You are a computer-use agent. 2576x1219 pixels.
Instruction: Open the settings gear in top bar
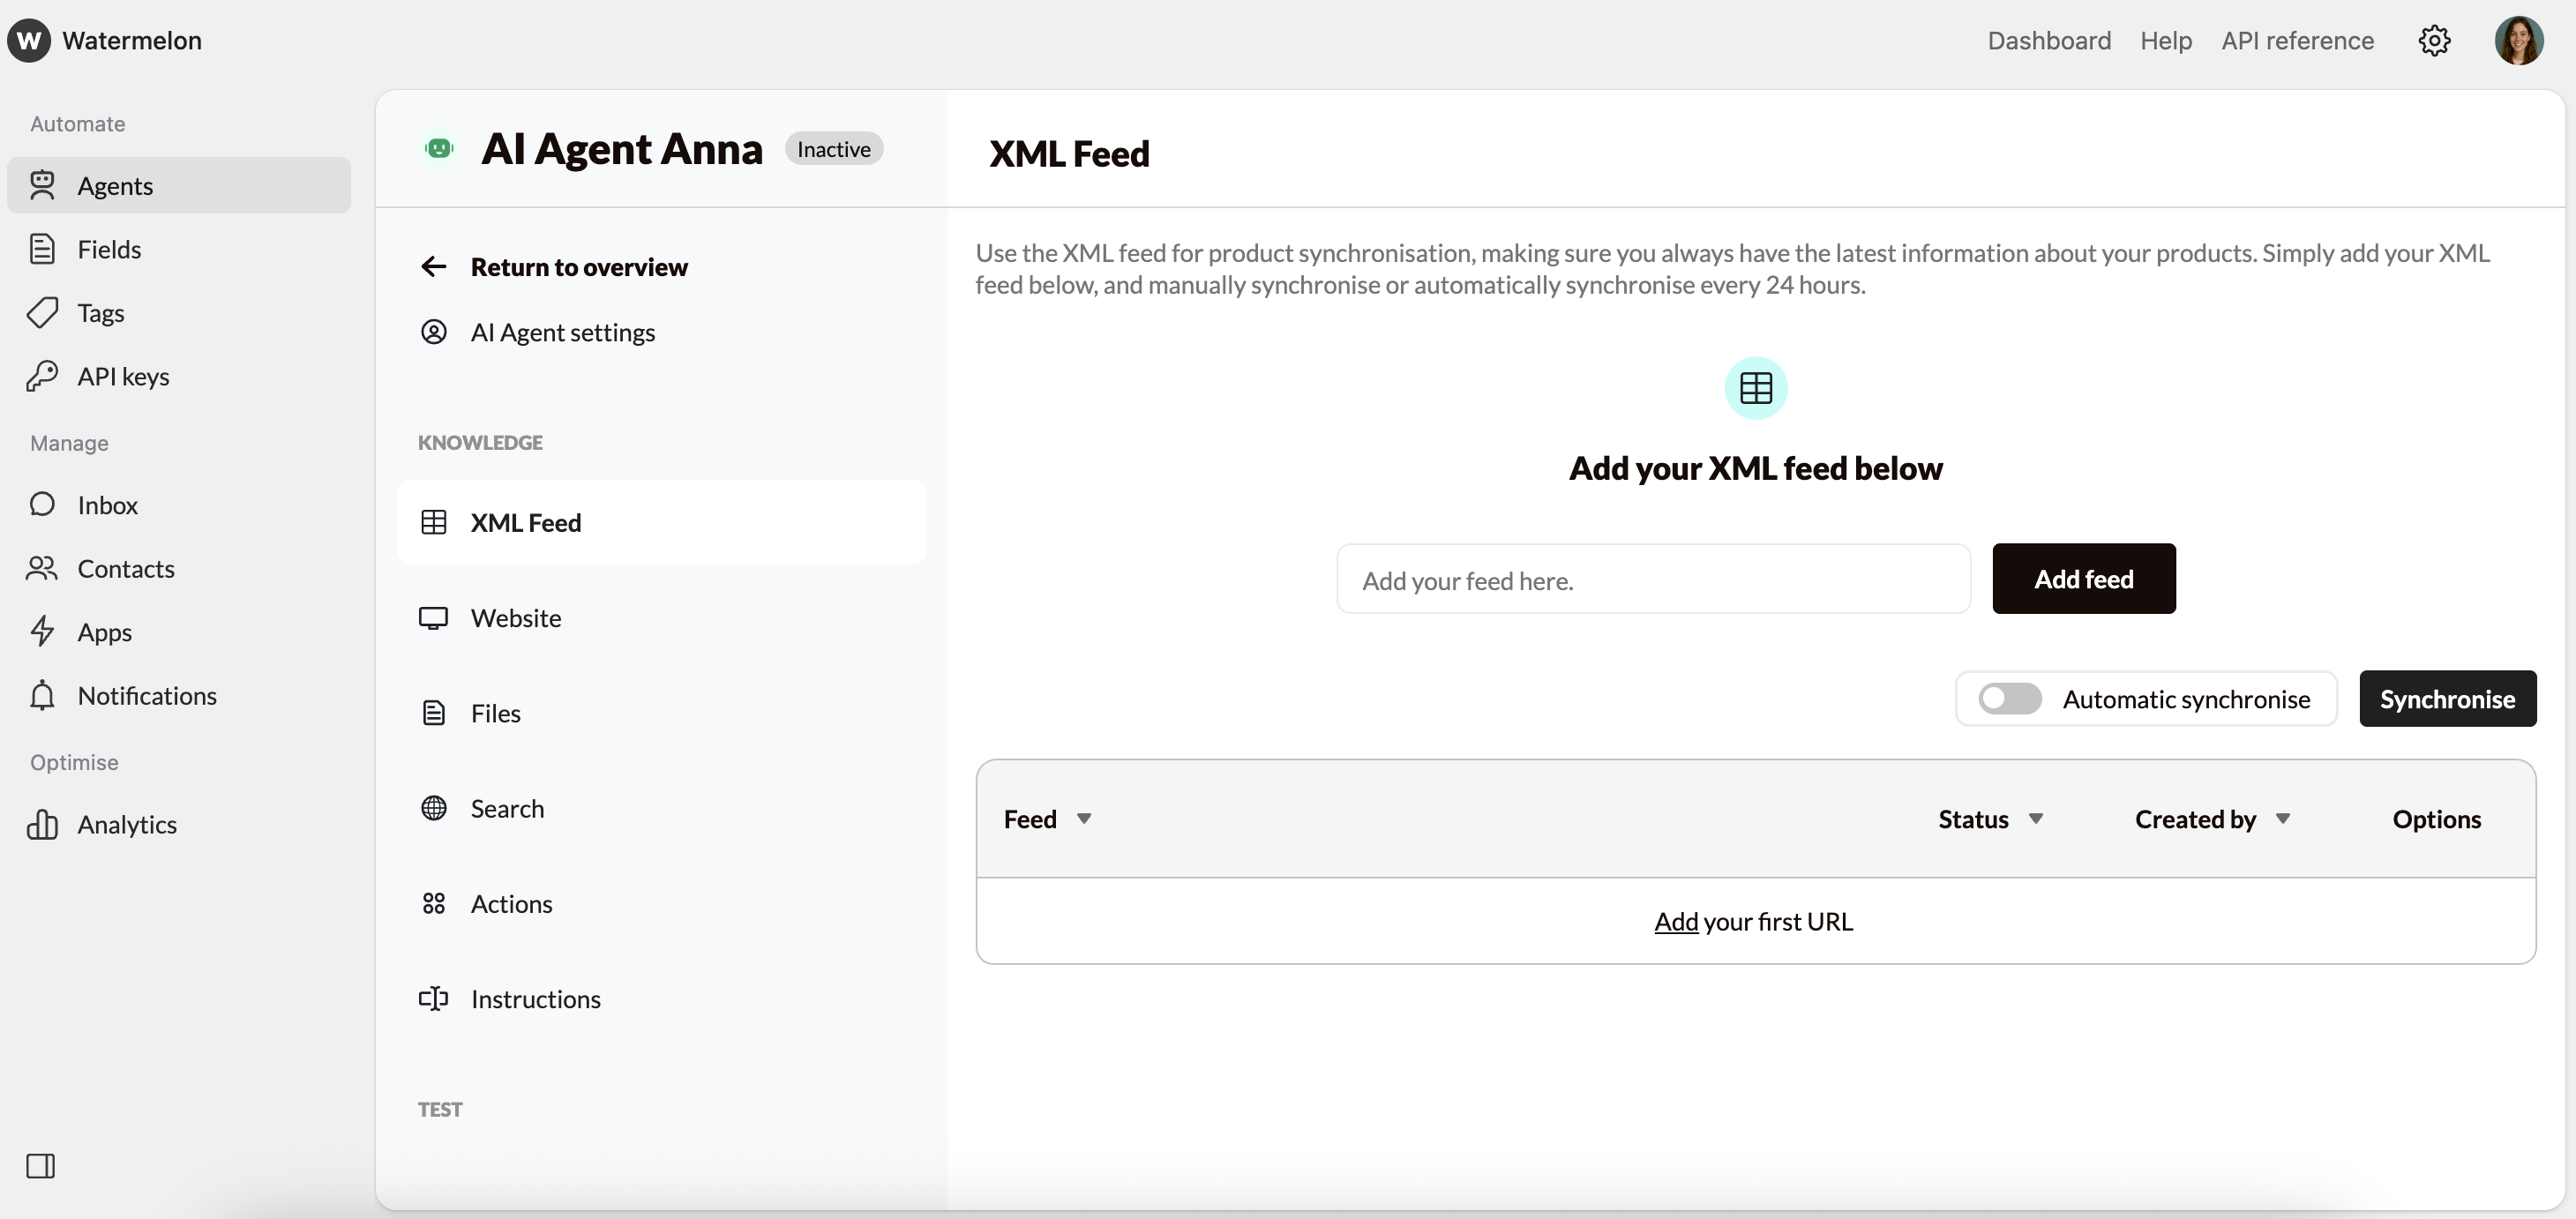[2434, 40]
